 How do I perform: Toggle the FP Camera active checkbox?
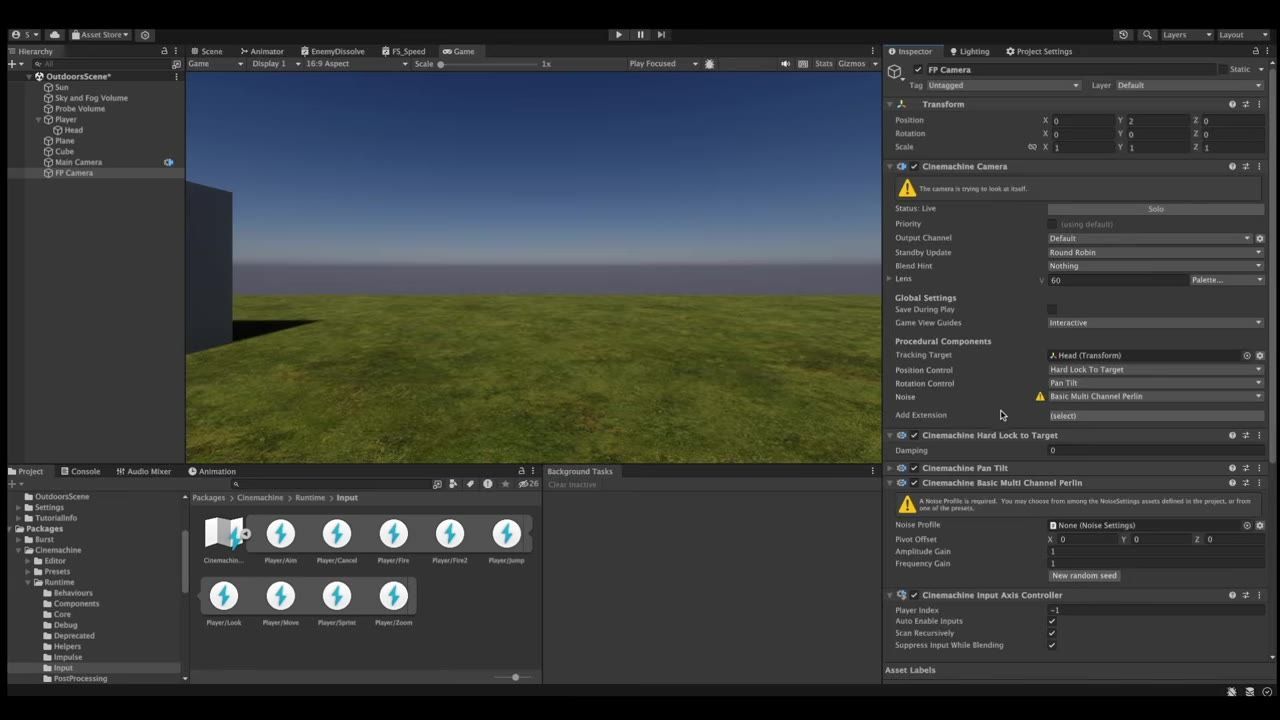(x=919, y=70)
